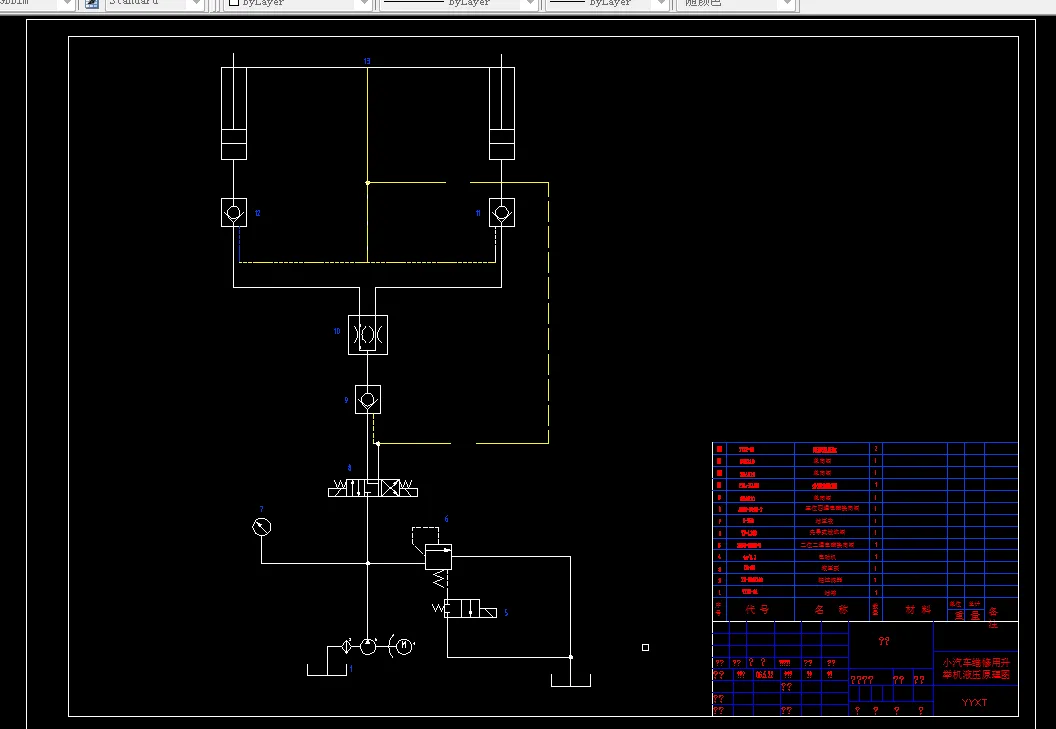This screenshot has height=729, width=1056.
Task: Open the 随颜色 plot style dropdown
Action: pos(737,3)
